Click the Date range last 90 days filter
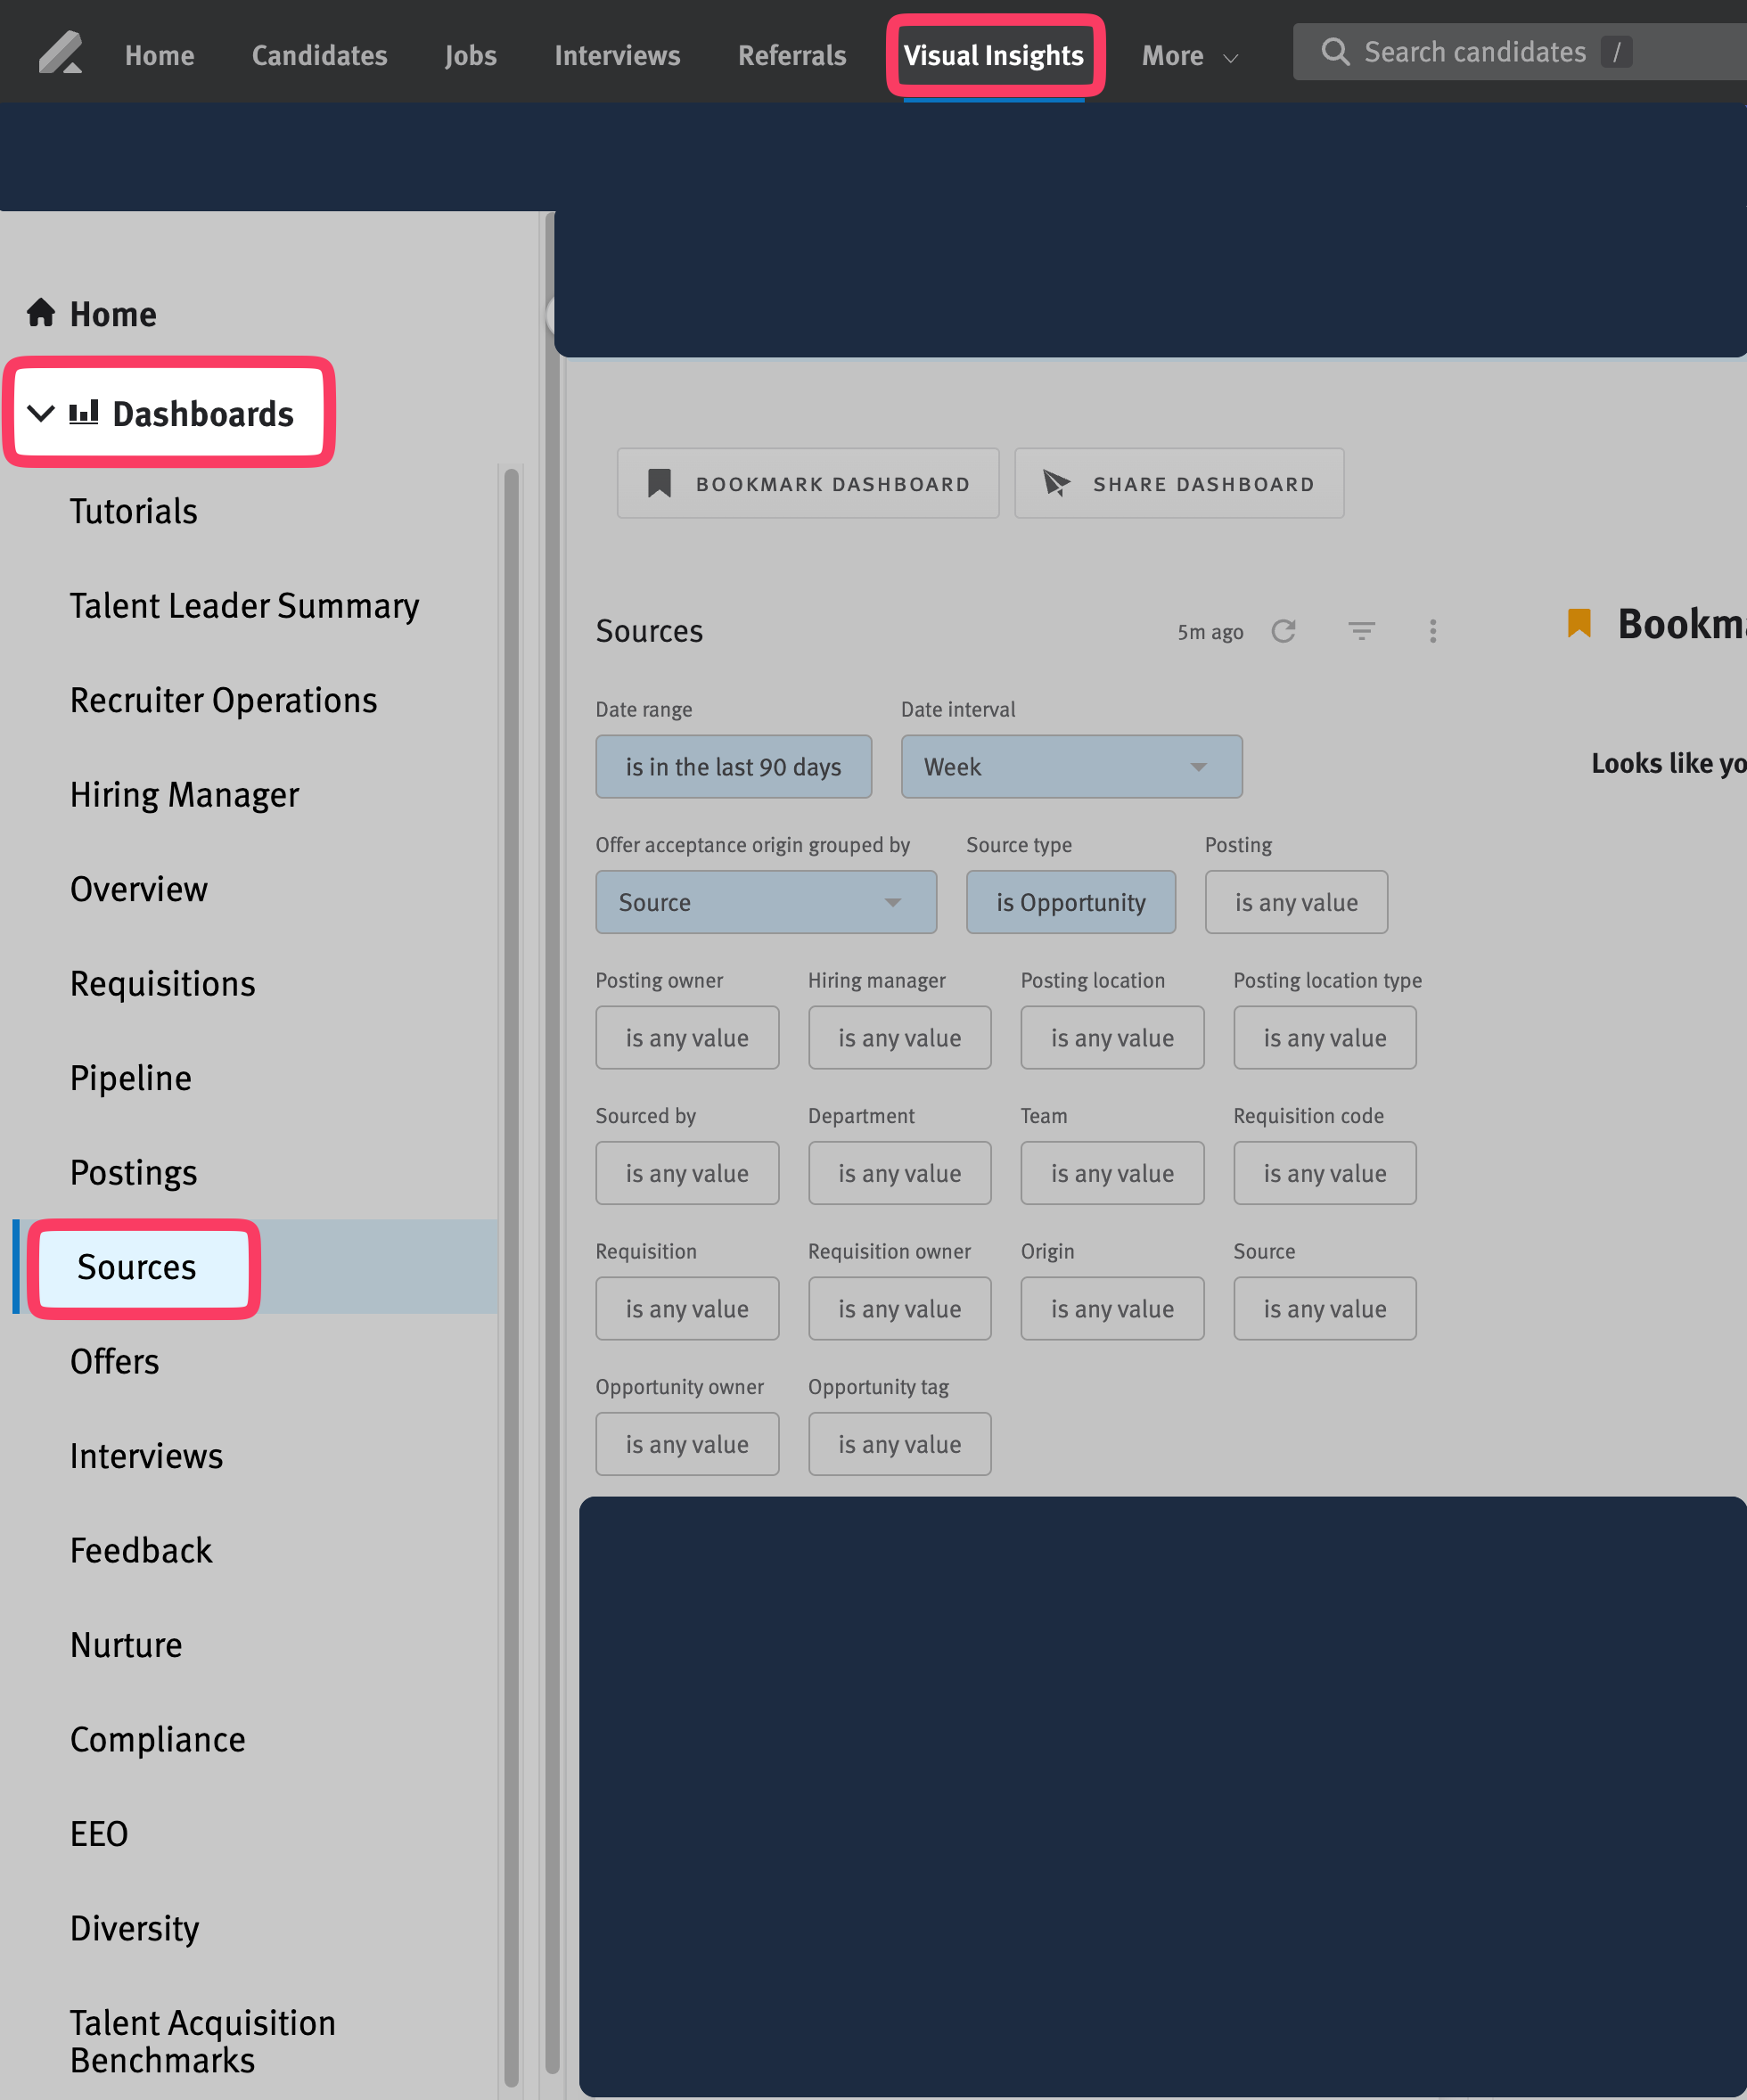Viewport: 1747px width, 2100px height. (x=733, y=767)
